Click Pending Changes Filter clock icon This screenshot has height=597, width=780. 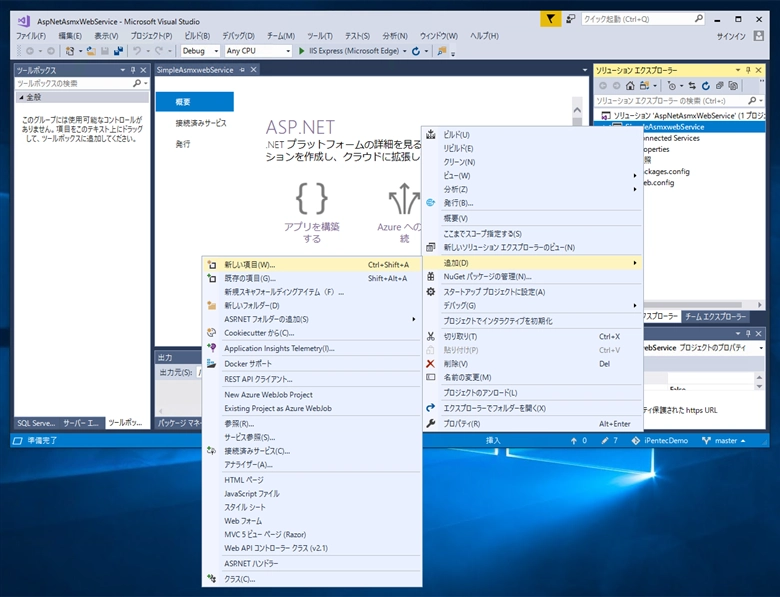click(672, 86)
